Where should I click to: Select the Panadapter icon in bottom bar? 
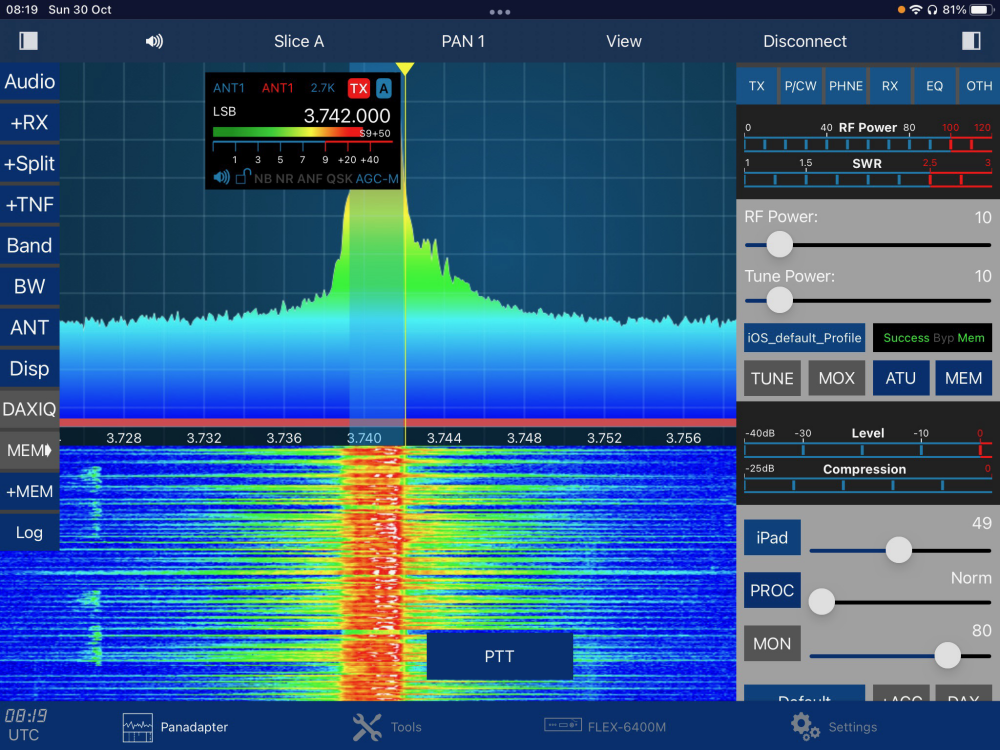point(137,727)
